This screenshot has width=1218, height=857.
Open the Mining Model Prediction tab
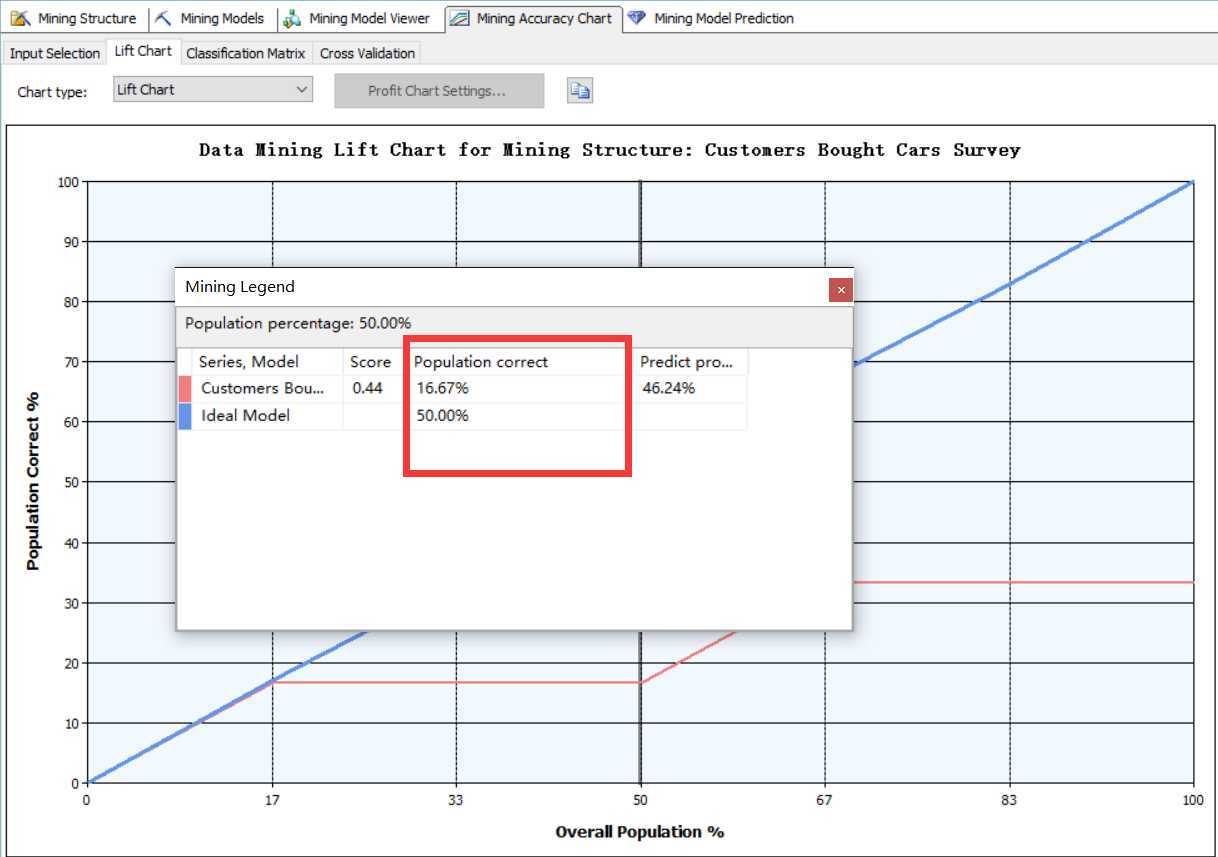click(x=712, y=18)
